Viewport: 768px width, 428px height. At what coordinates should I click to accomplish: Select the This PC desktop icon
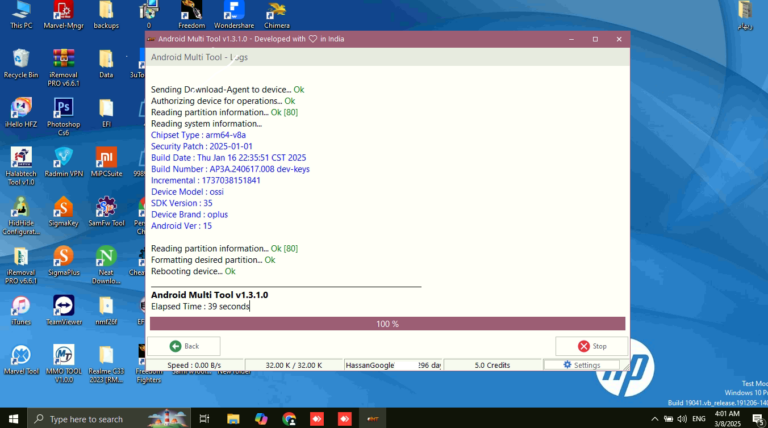[21, 15]
